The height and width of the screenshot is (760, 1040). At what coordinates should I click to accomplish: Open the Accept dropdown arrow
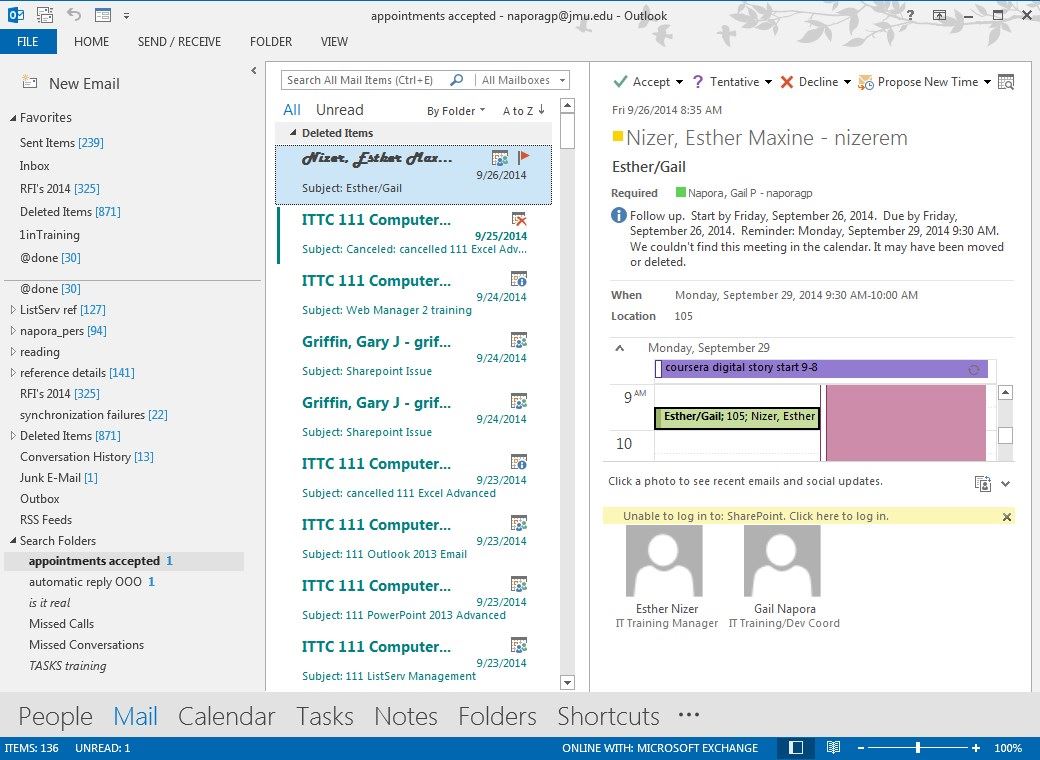pyautogui.click(x=679, y=82)
